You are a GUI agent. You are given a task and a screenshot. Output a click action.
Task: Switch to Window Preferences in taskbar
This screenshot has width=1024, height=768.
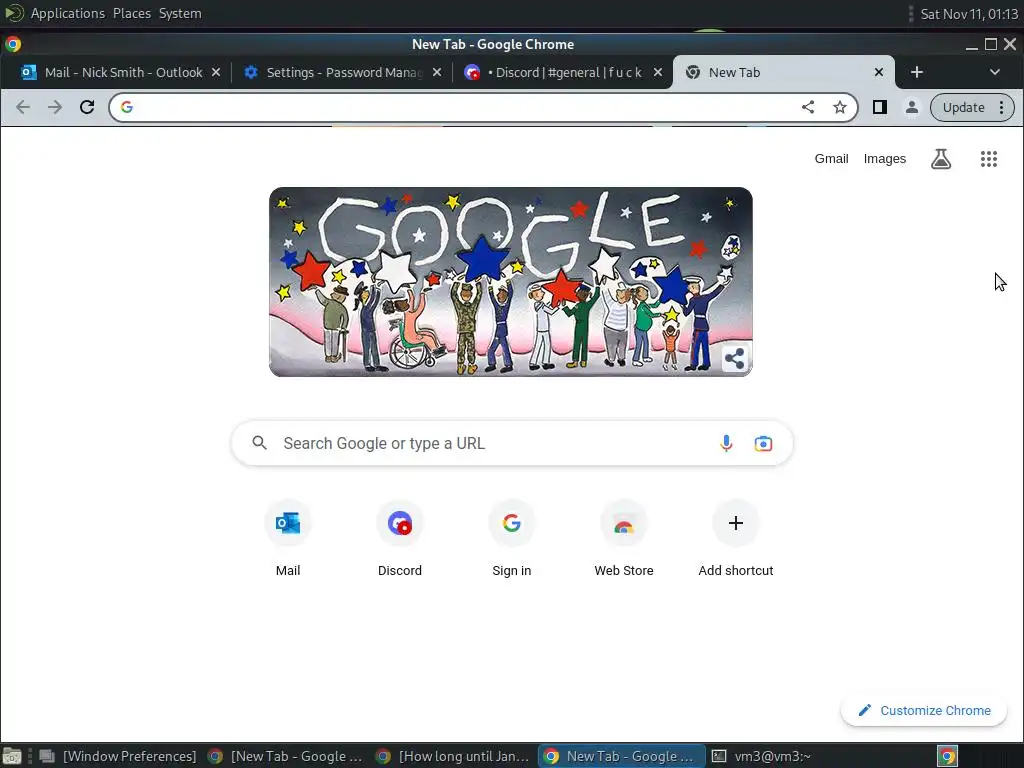click(x=119, y=756)
